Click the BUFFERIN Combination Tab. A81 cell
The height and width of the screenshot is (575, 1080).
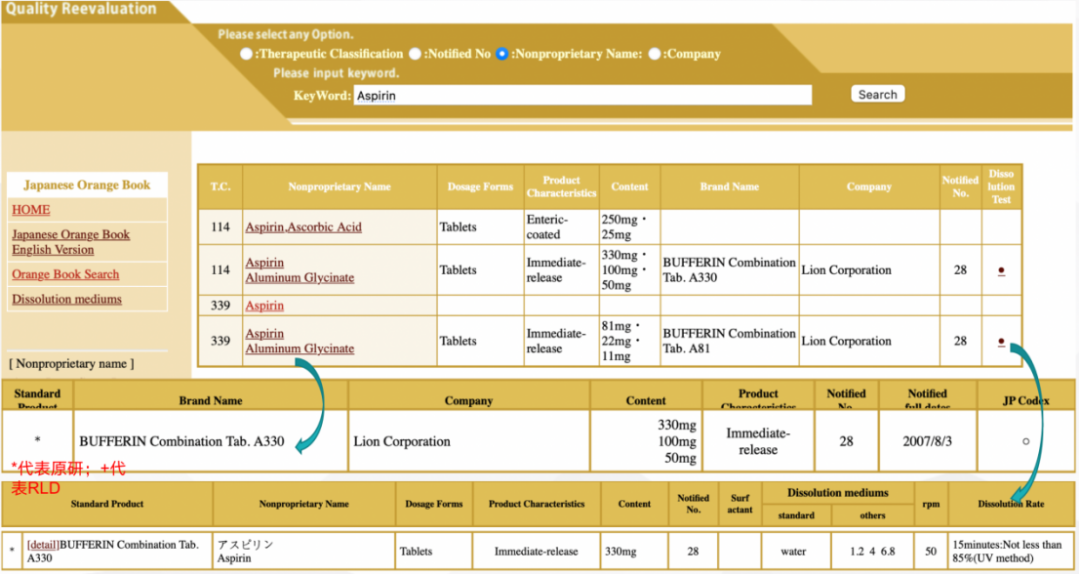pos(729,341)
